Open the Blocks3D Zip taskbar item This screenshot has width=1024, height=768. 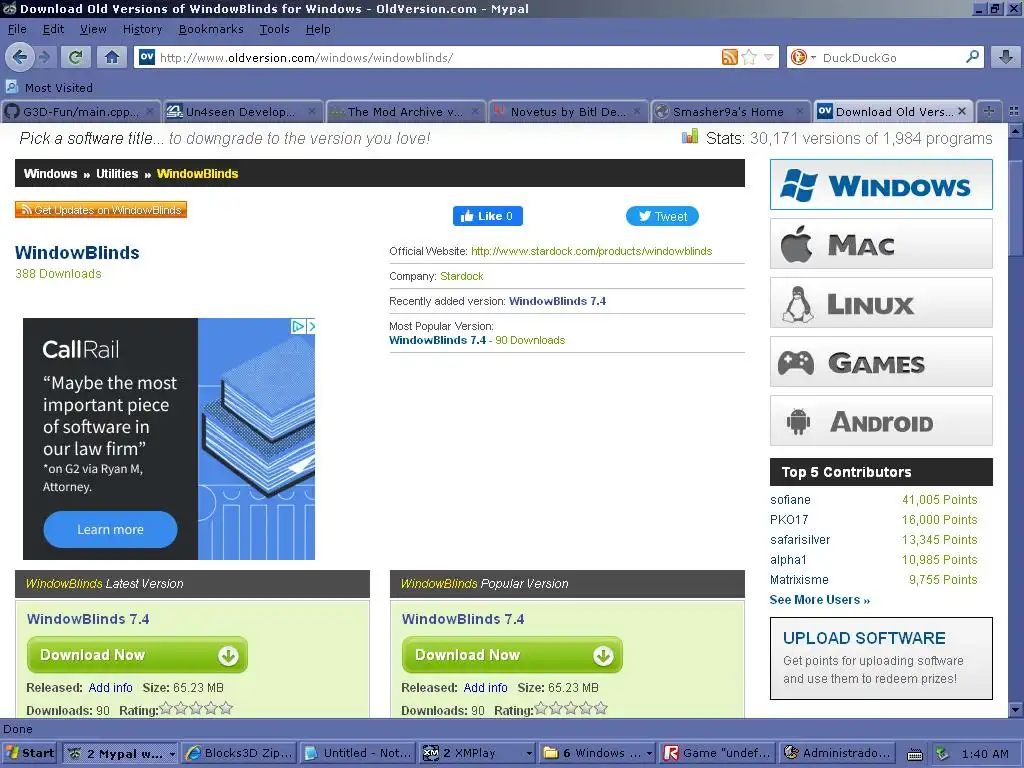pos(239,754)
